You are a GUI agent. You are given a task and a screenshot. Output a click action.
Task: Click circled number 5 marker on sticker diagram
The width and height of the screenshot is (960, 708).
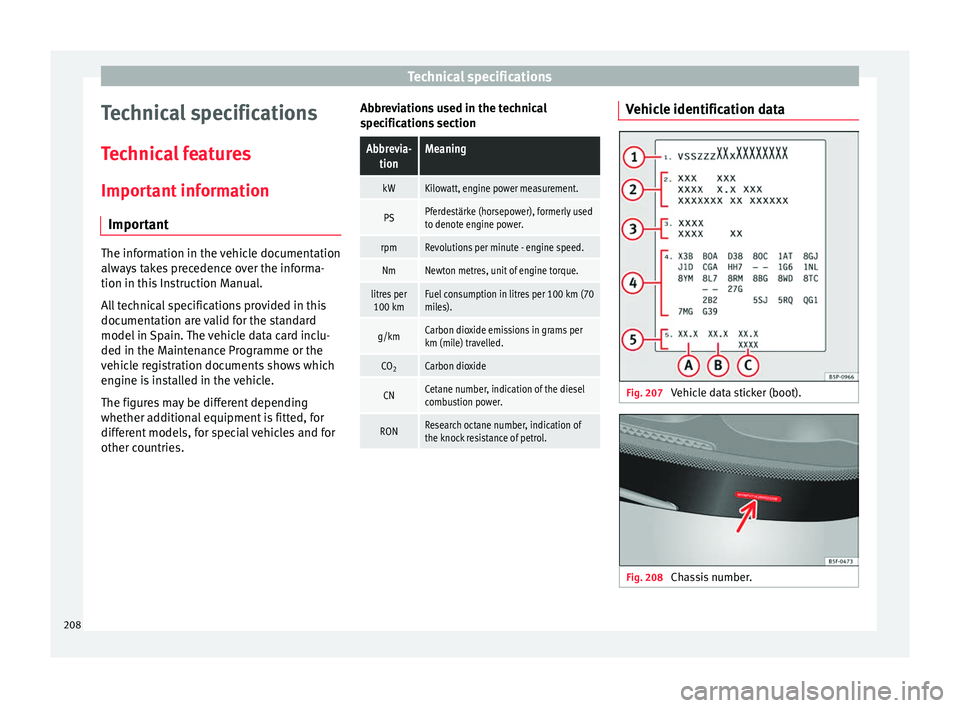(x=634, y=339)
